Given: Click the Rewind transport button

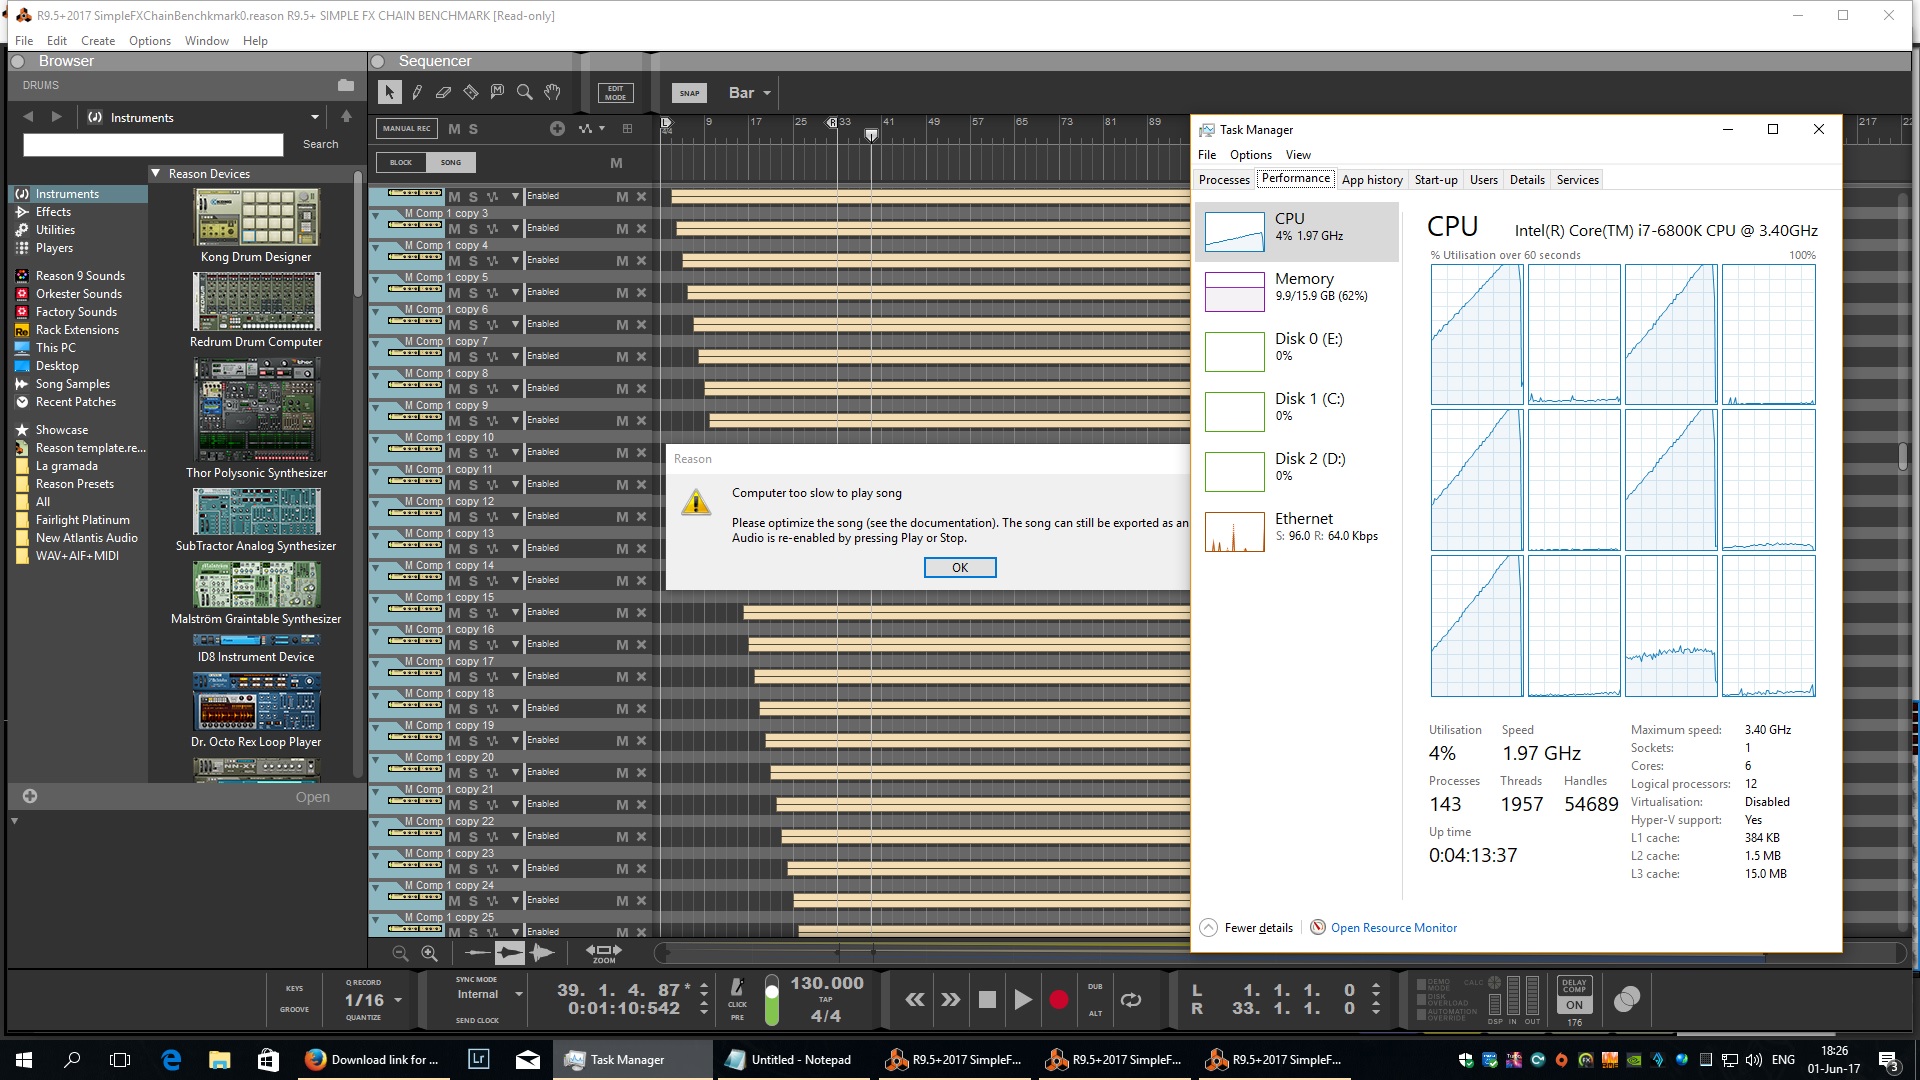Looking at the screenshot, I should 914,999.
